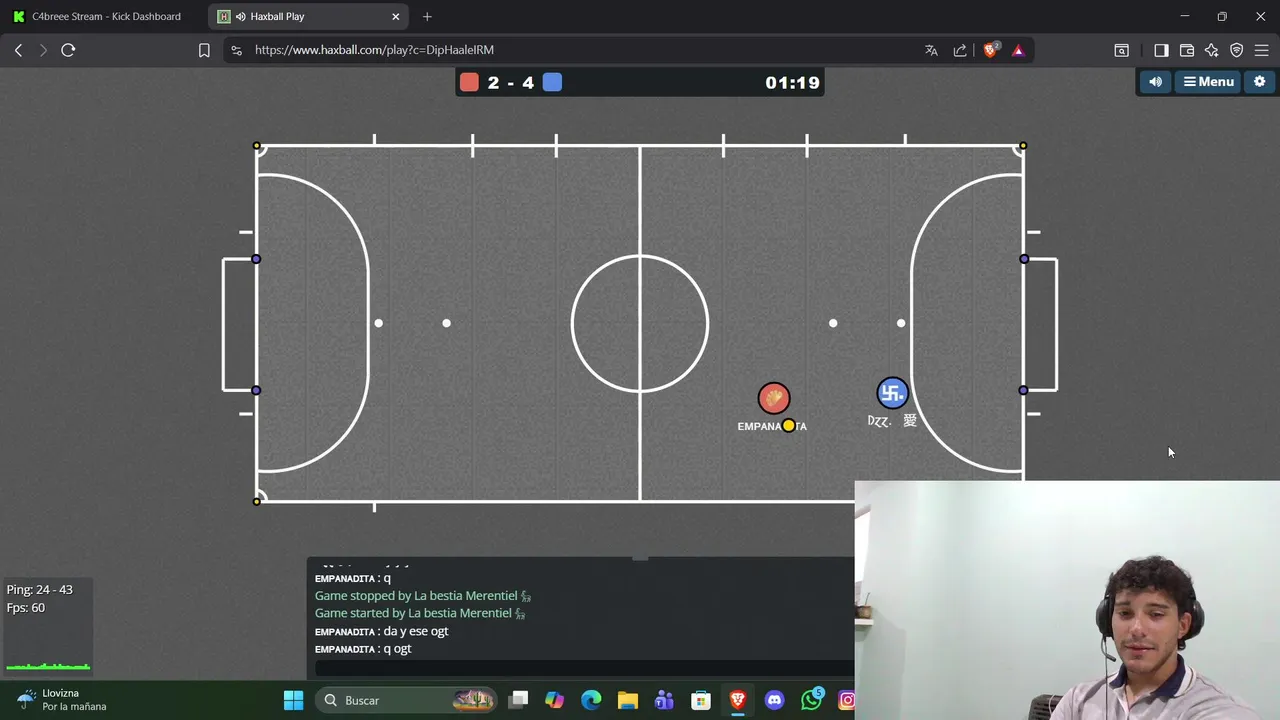Screen dimensions: 1280x720
Task: Bookmark this page
Action: point(204,50)
